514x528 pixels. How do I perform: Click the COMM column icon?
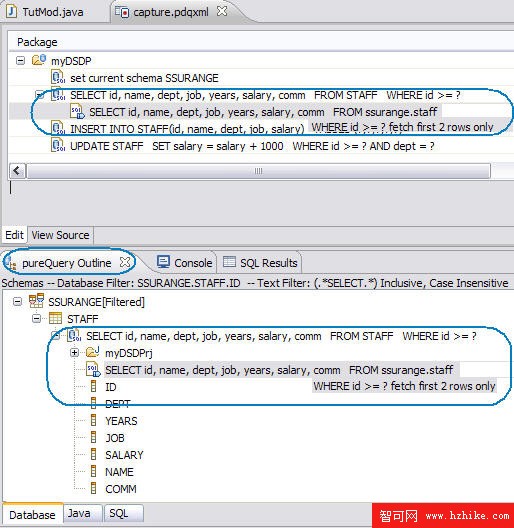[94, 488]
